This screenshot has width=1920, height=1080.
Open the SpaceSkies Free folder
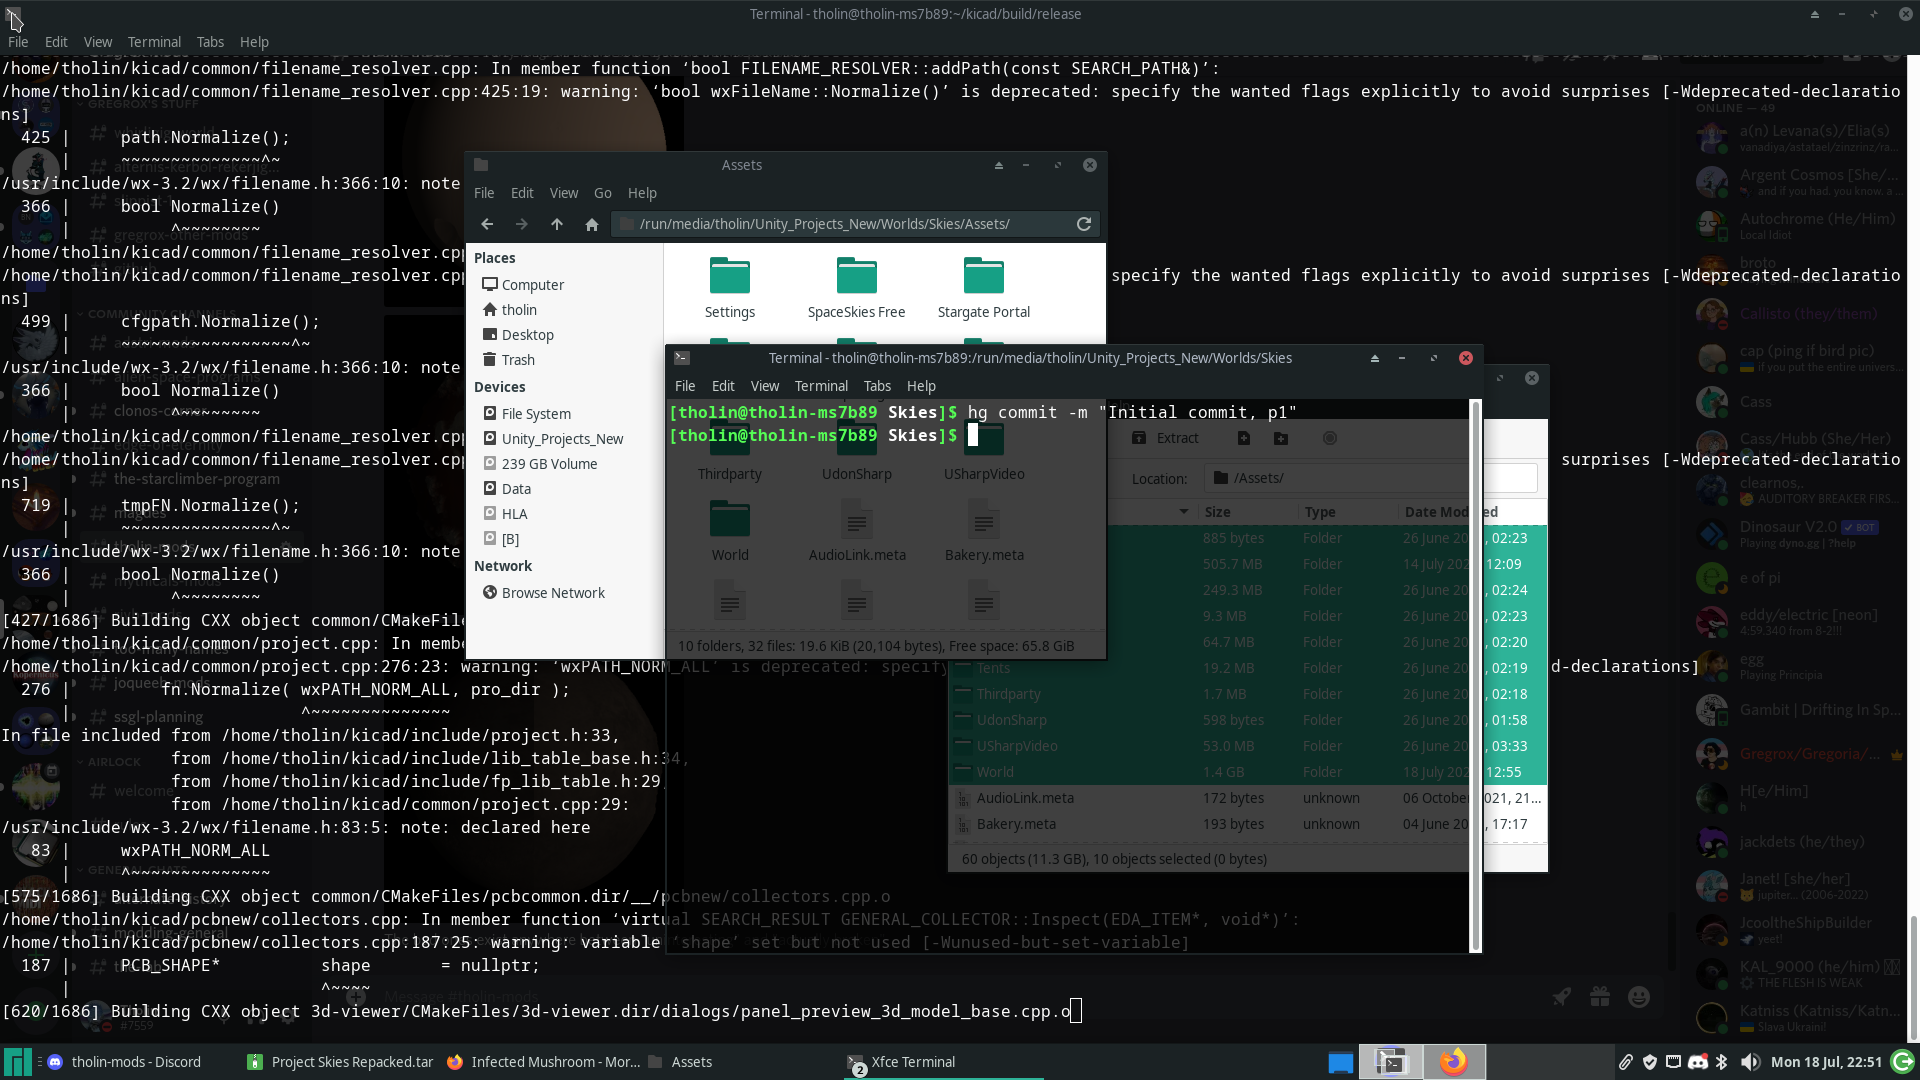[x=856, y=287]
